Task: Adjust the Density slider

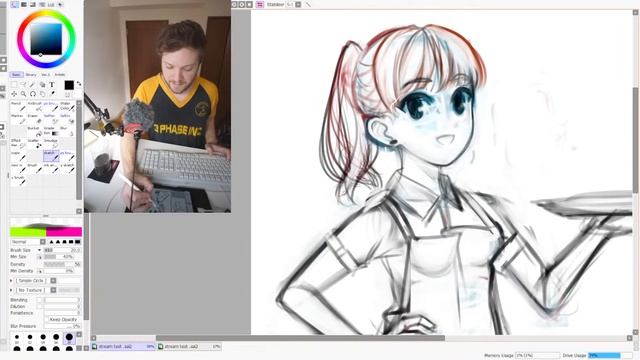Action: [62, 264]
